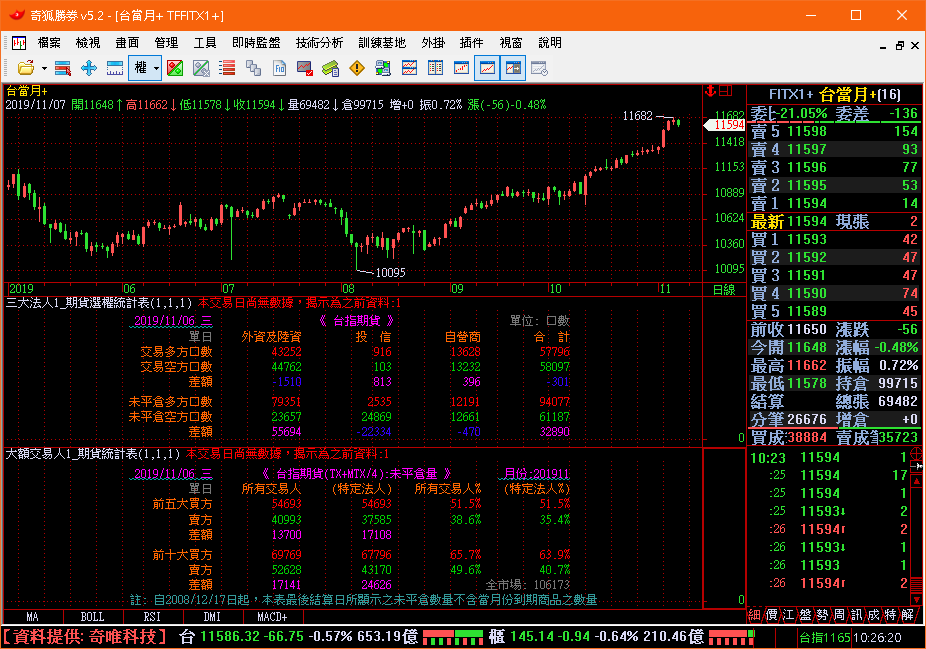This screenshot has height=649, width=926.
Task: Select the blue four-way move arrows icon
Action: pyautogui.click(x=89, y=68)
